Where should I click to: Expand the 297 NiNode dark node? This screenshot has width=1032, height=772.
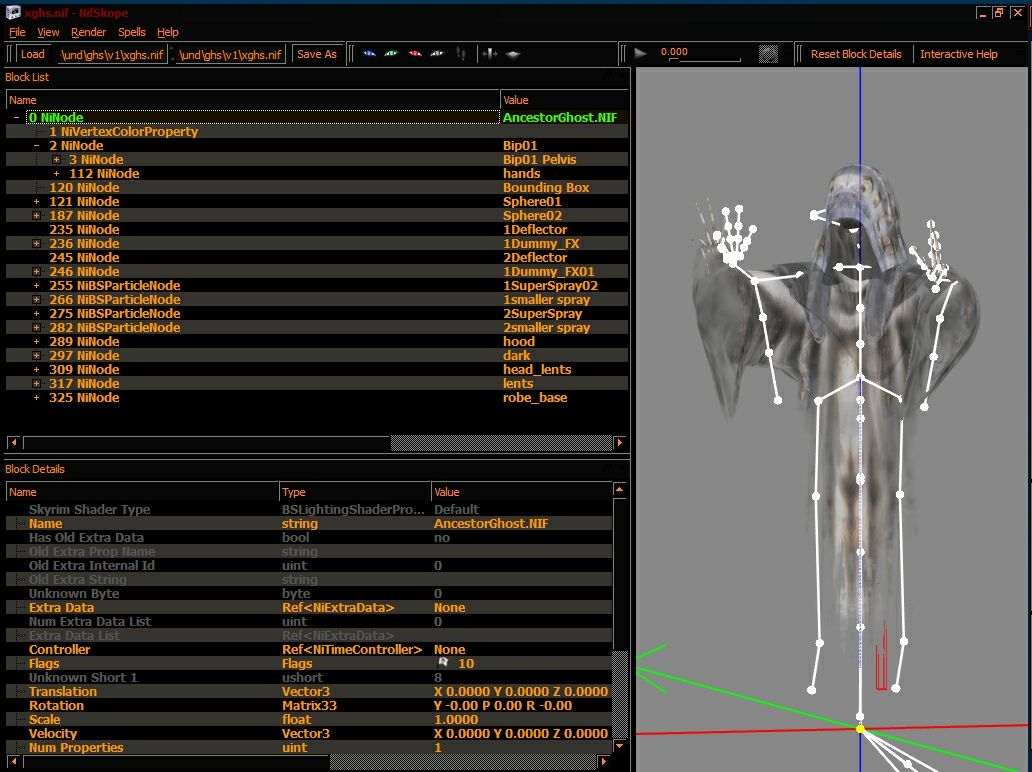point(36,355)
